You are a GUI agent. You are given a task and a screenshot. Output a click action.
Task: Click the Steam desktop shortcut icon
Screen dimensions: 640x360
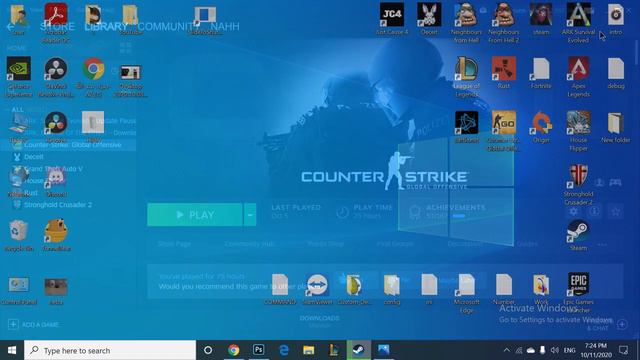tap(578, 231)
